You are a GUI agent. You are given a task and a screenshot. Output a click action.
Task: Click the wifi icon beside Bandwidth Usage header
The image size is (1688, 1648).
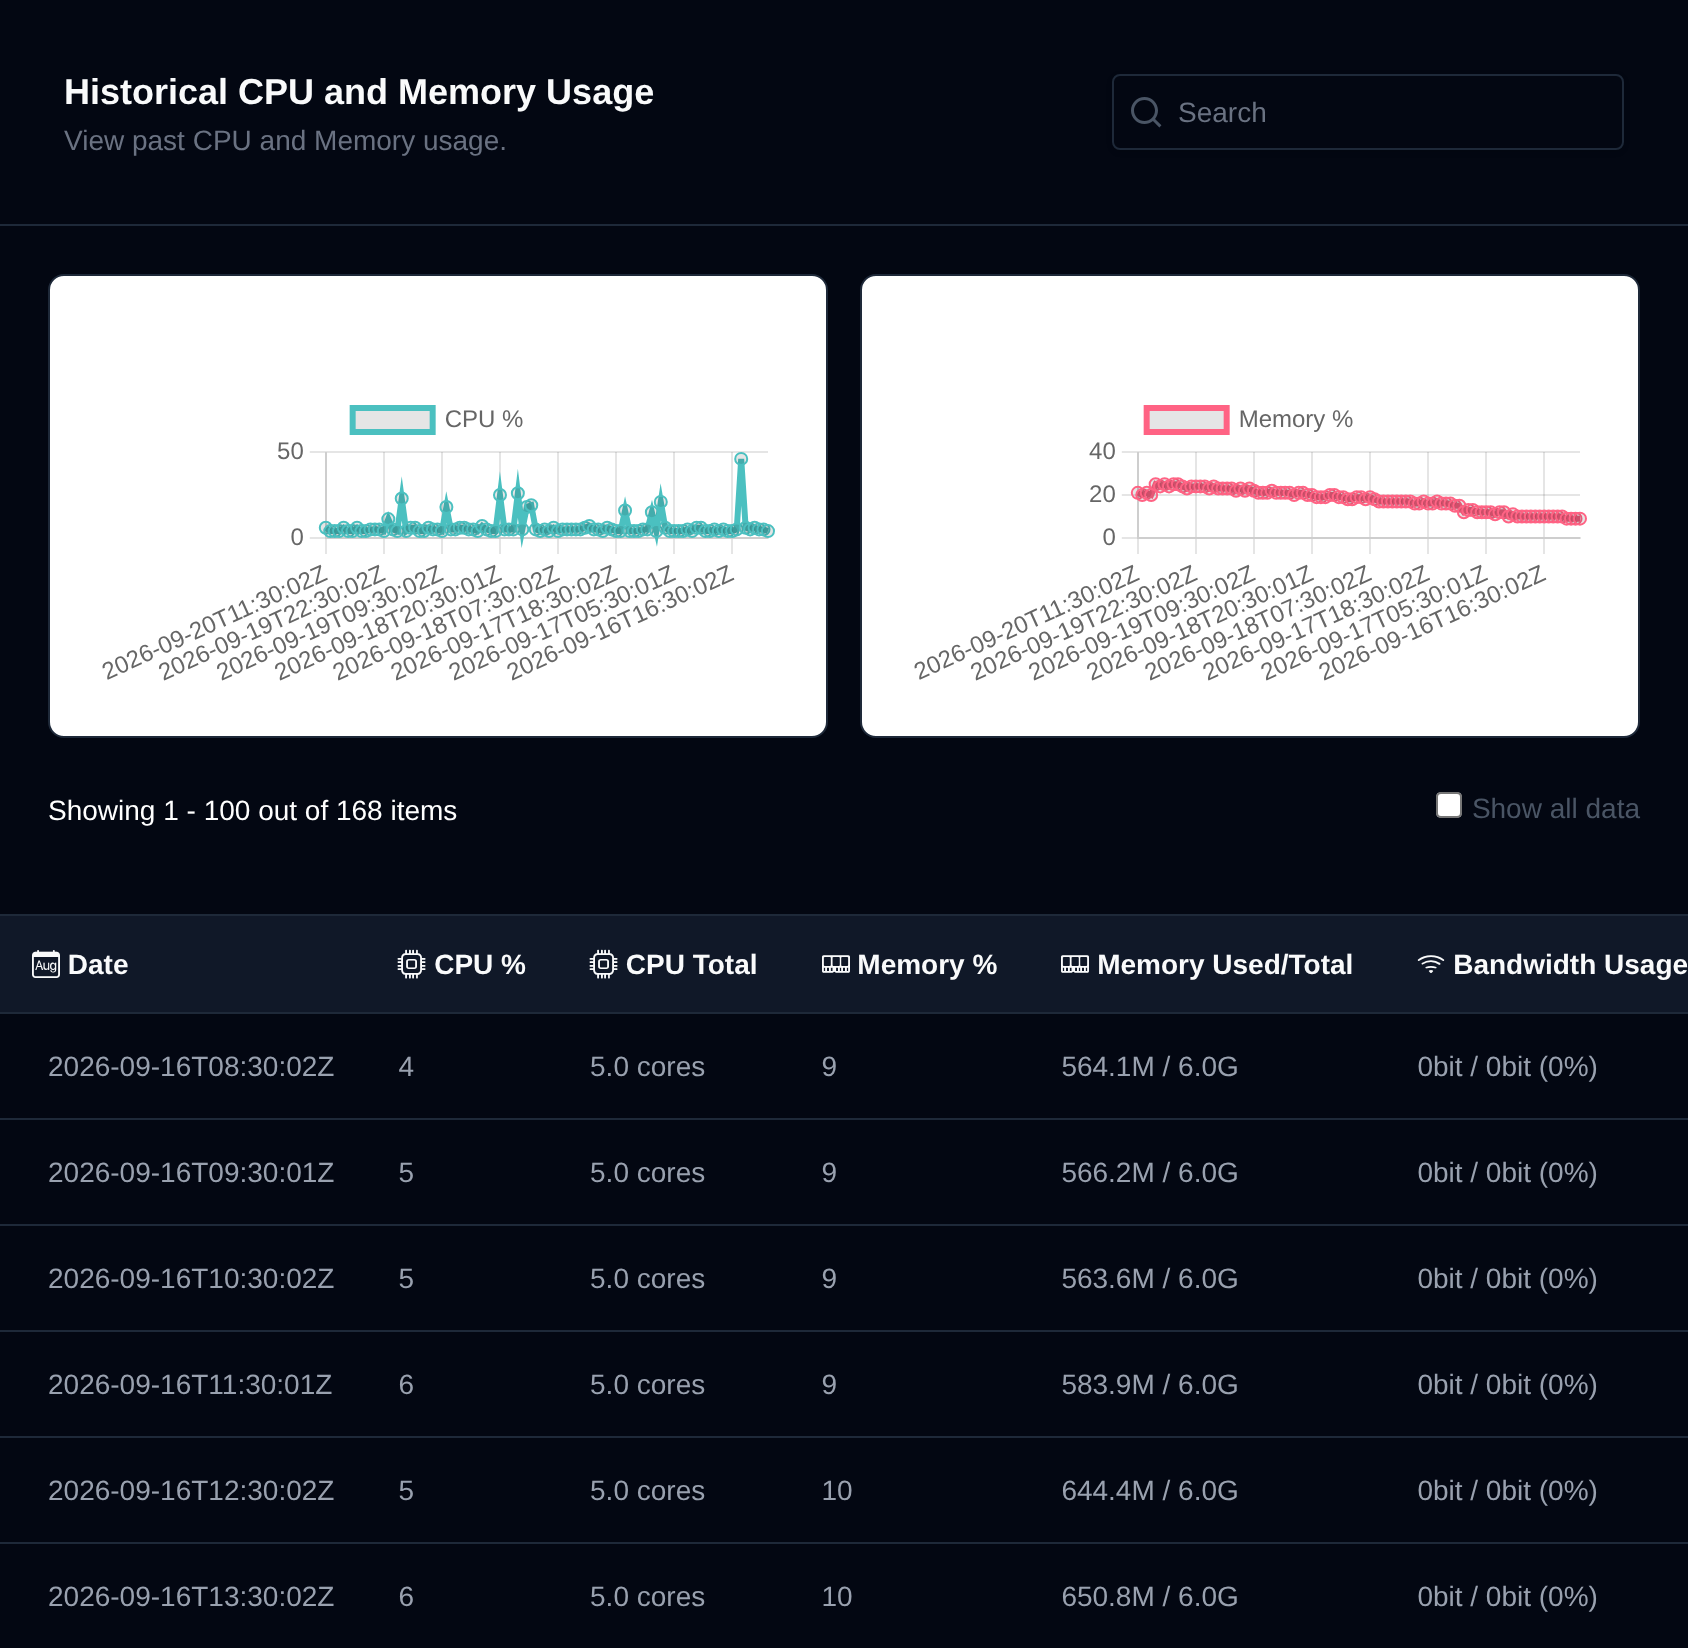[x=1431, y=964]
